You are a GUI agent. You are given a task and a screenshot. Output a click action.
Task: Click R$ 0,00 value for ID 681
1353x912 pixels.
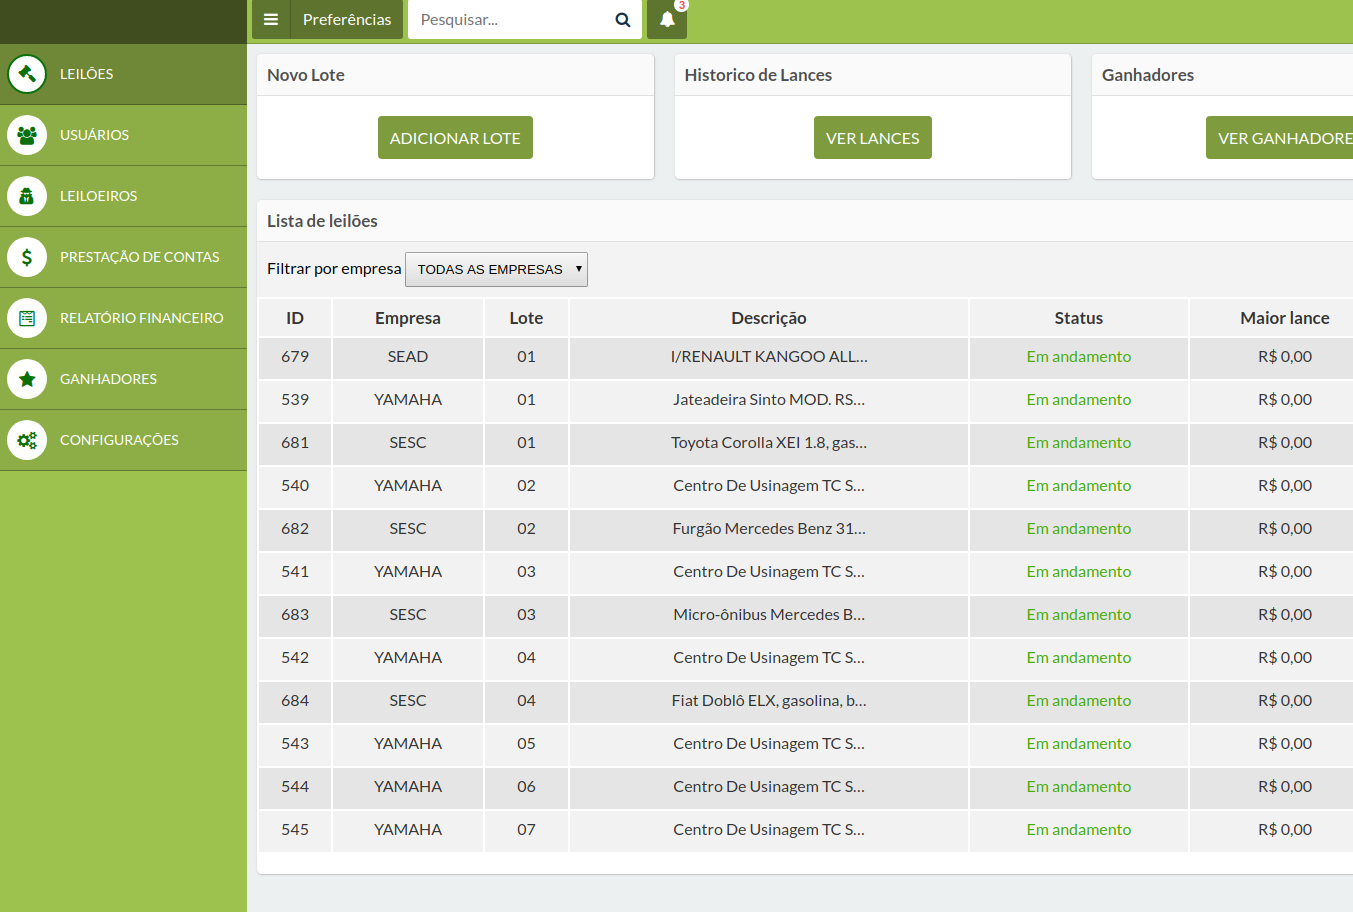(1285, 443)
